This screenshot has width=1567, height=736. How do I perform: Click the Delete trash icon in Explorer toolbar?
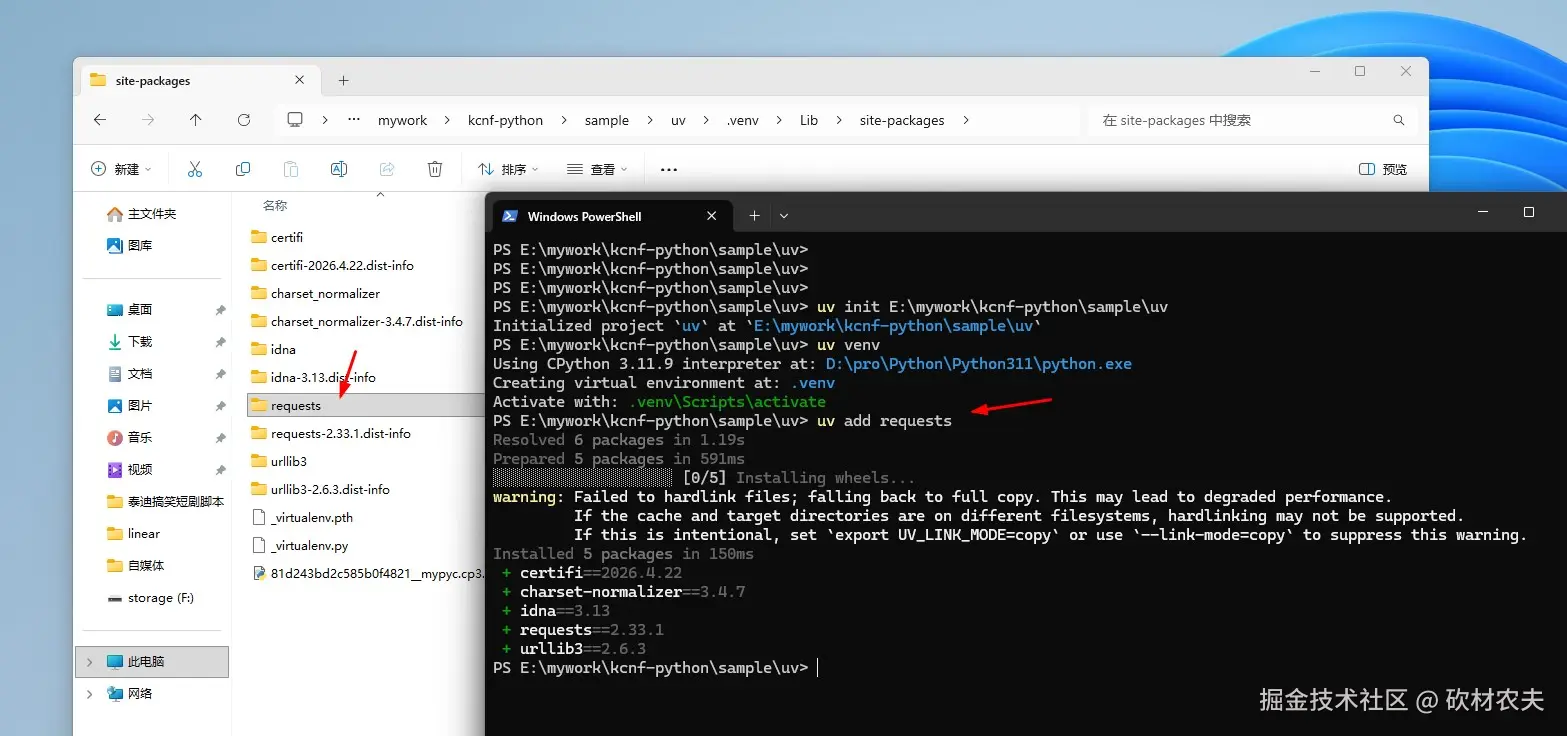pyautogui.click(x=435, y=169)
